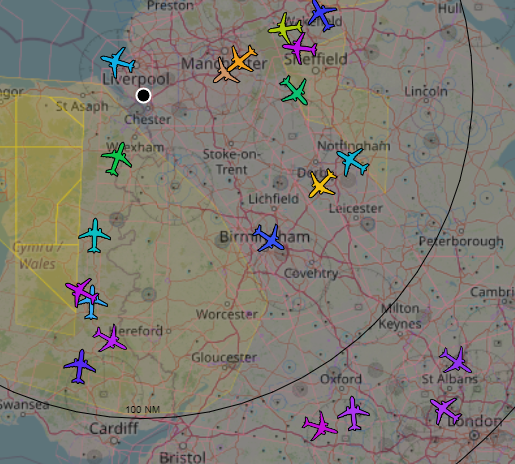Click the St Asaph town label
Screen dimensions: 515x464
click(x=82, y=107)
